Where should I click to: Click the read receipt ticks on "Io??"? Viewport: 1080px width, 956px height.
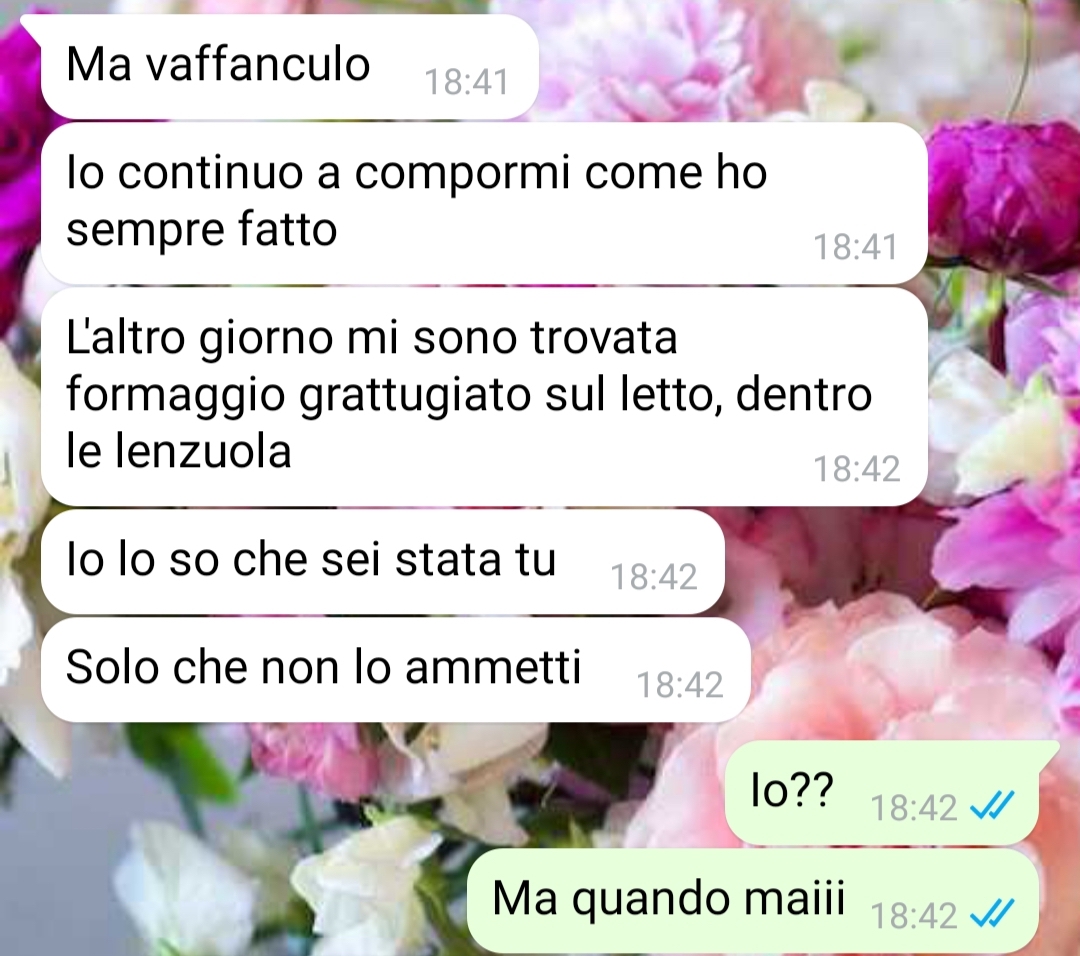pyautogui.click(x=992, y=805)
